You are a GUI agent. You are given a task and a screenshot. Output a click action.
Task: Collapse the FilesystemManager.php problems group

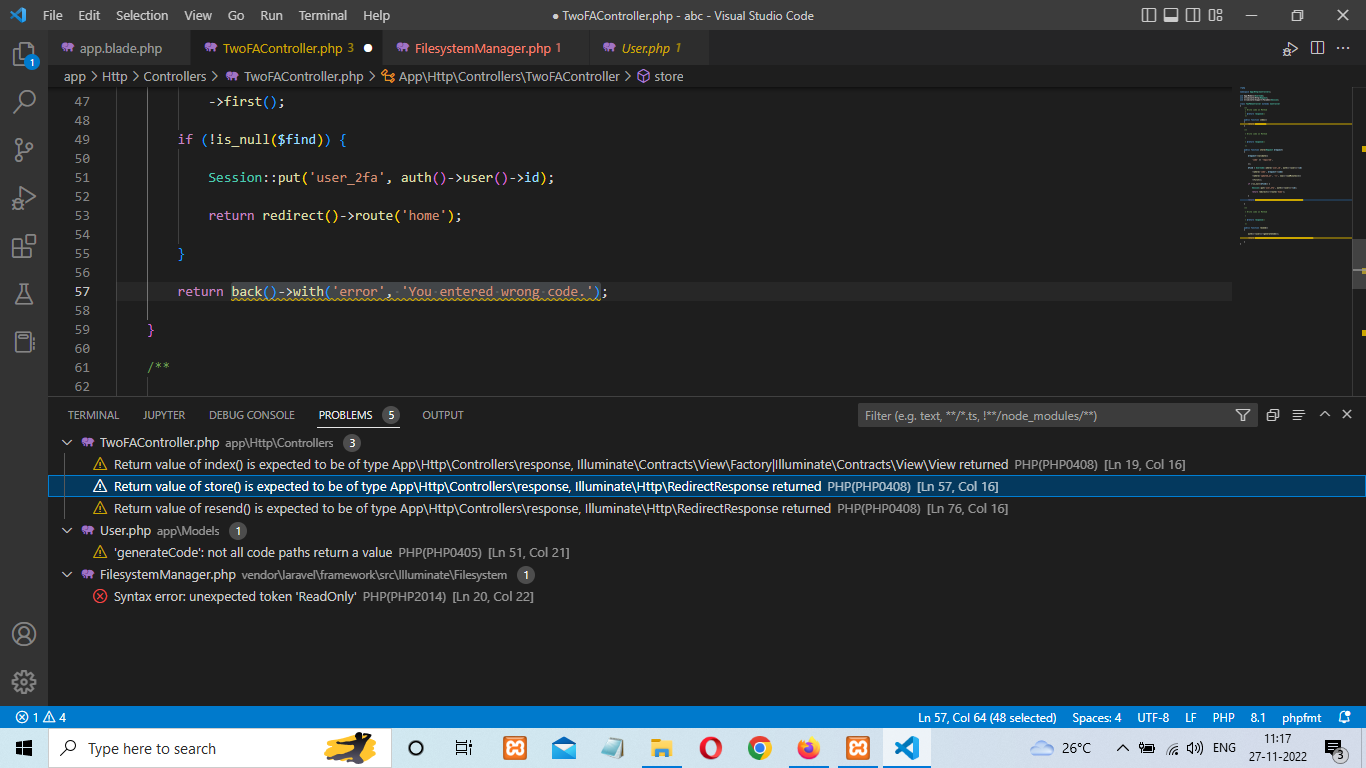pyautogui.click(x=67, y=575)
